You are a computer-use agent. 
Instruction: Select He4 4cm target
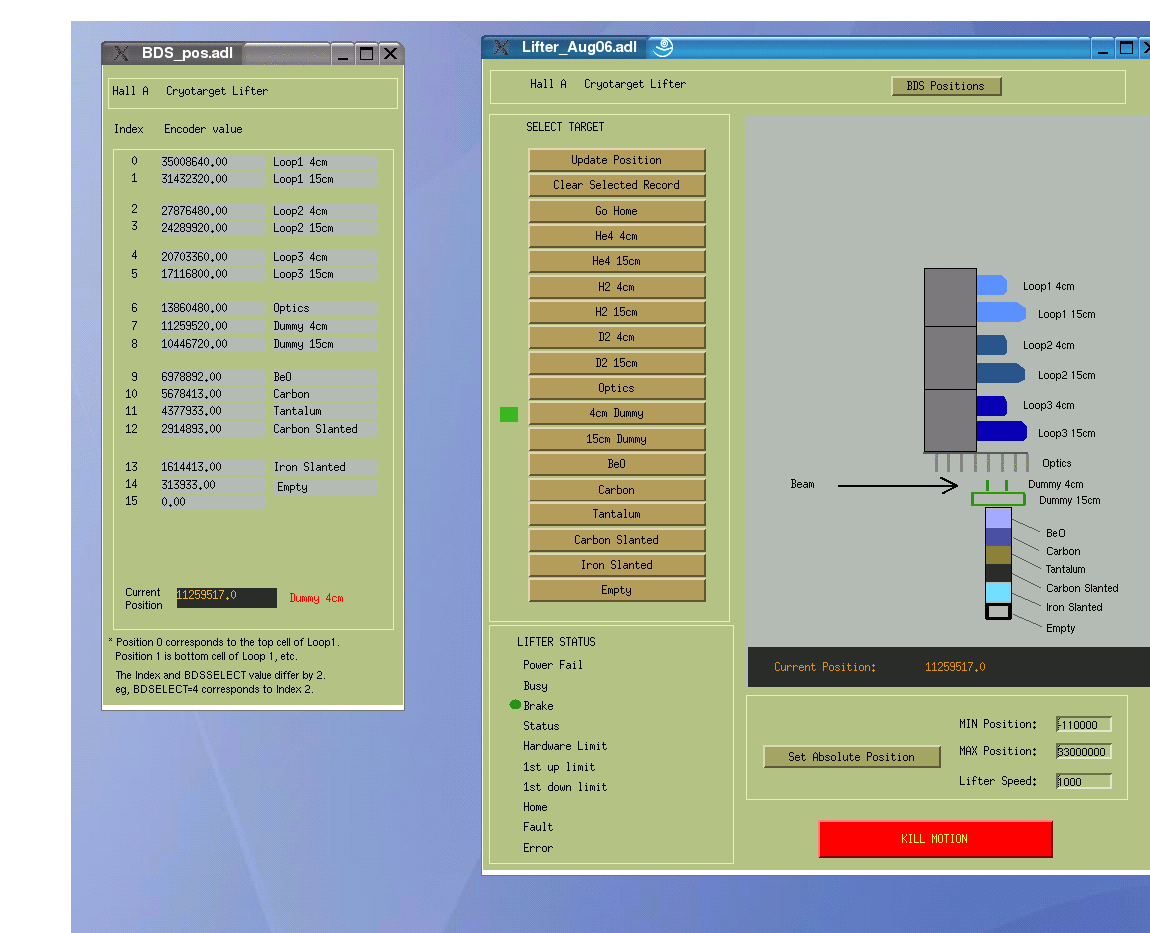(x=617, y=236)
